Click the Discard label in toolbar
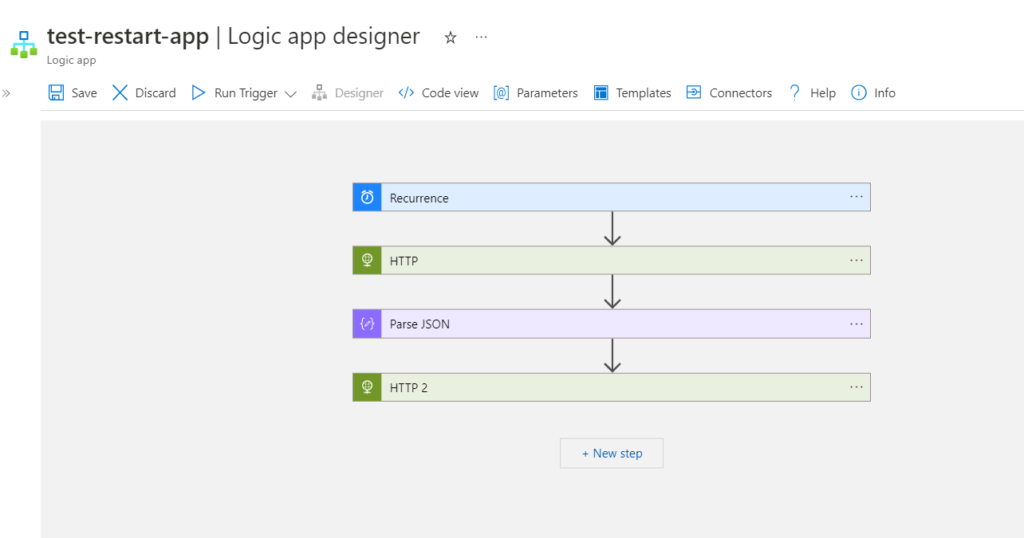 (x=155, y=93)
